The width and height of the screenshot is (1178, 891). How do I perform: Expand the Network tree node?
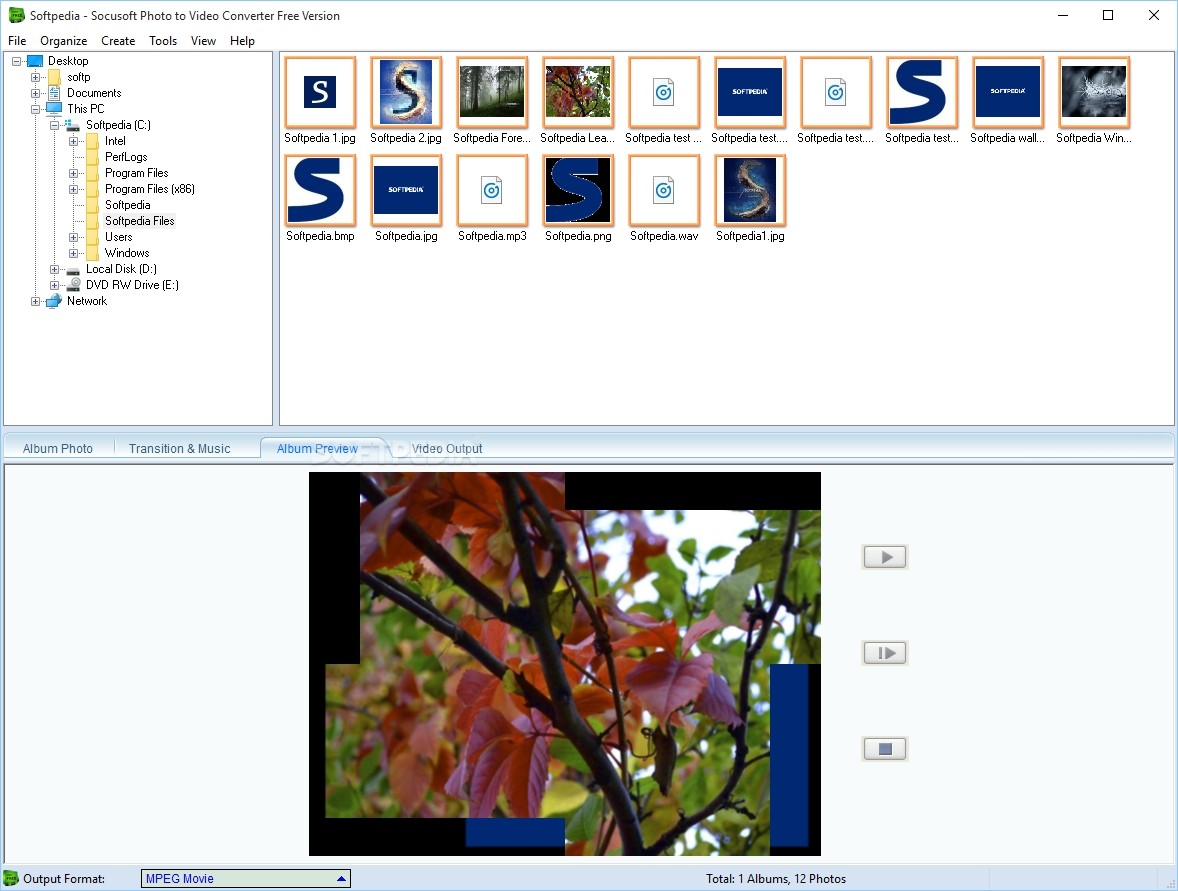(x=35, y=301)
